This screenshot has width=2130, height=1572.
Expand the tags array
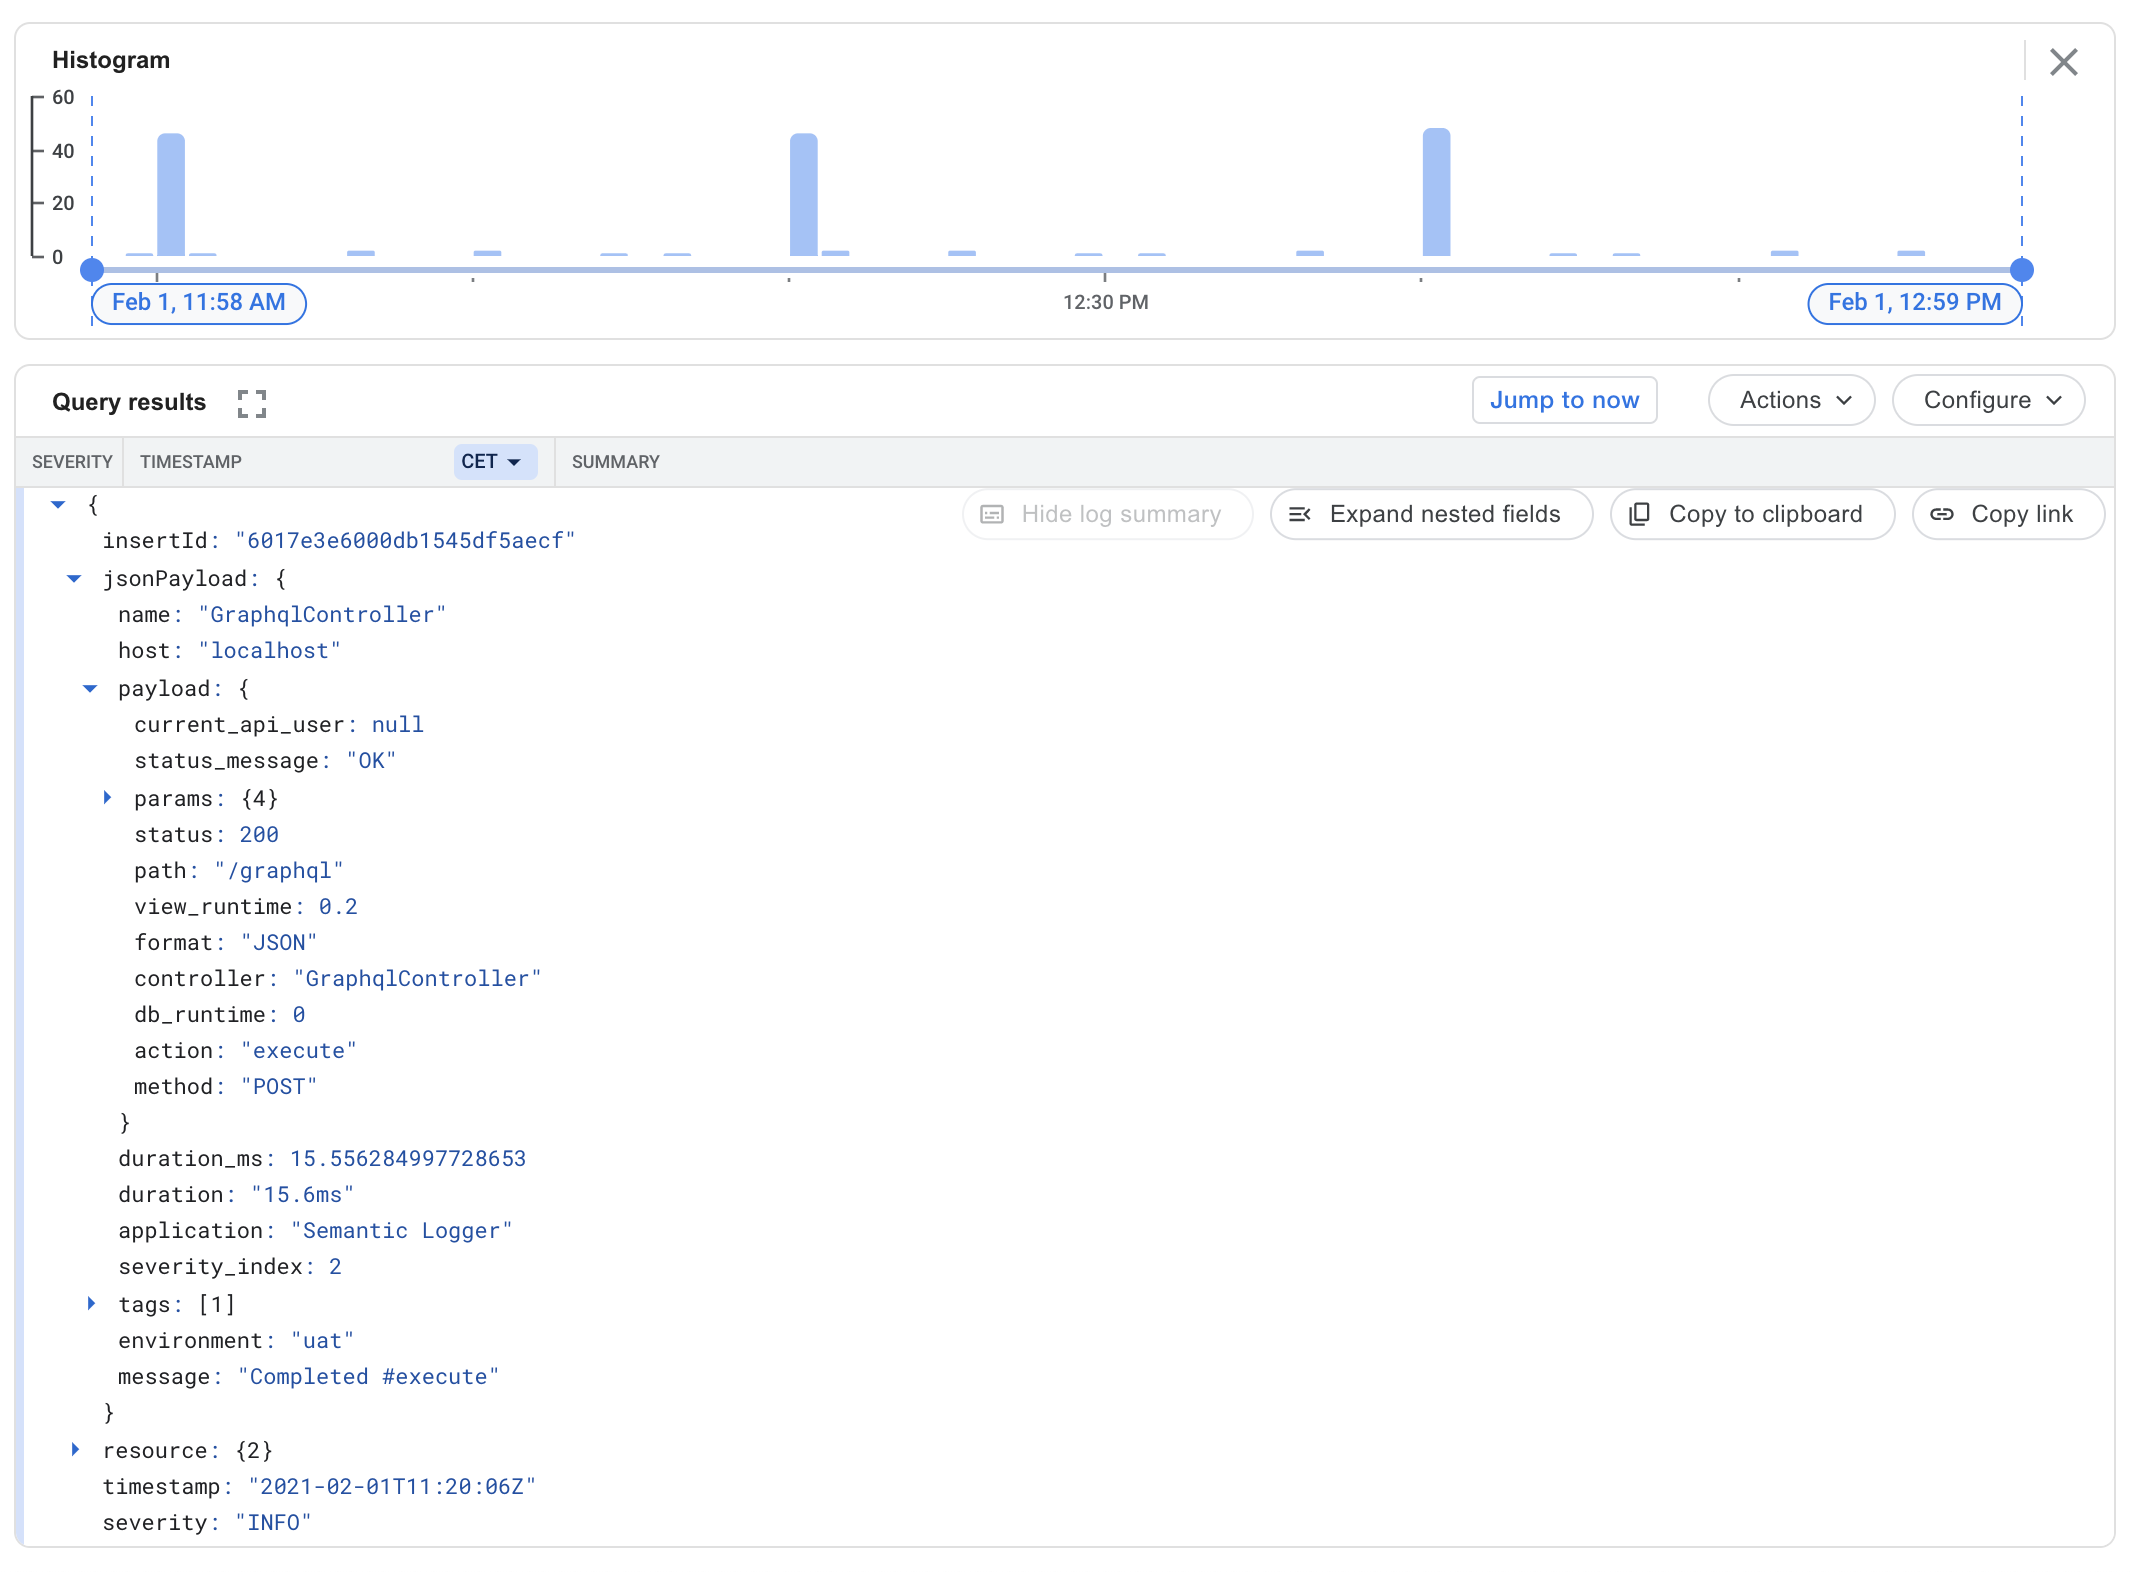click(x=91, y=1304)
